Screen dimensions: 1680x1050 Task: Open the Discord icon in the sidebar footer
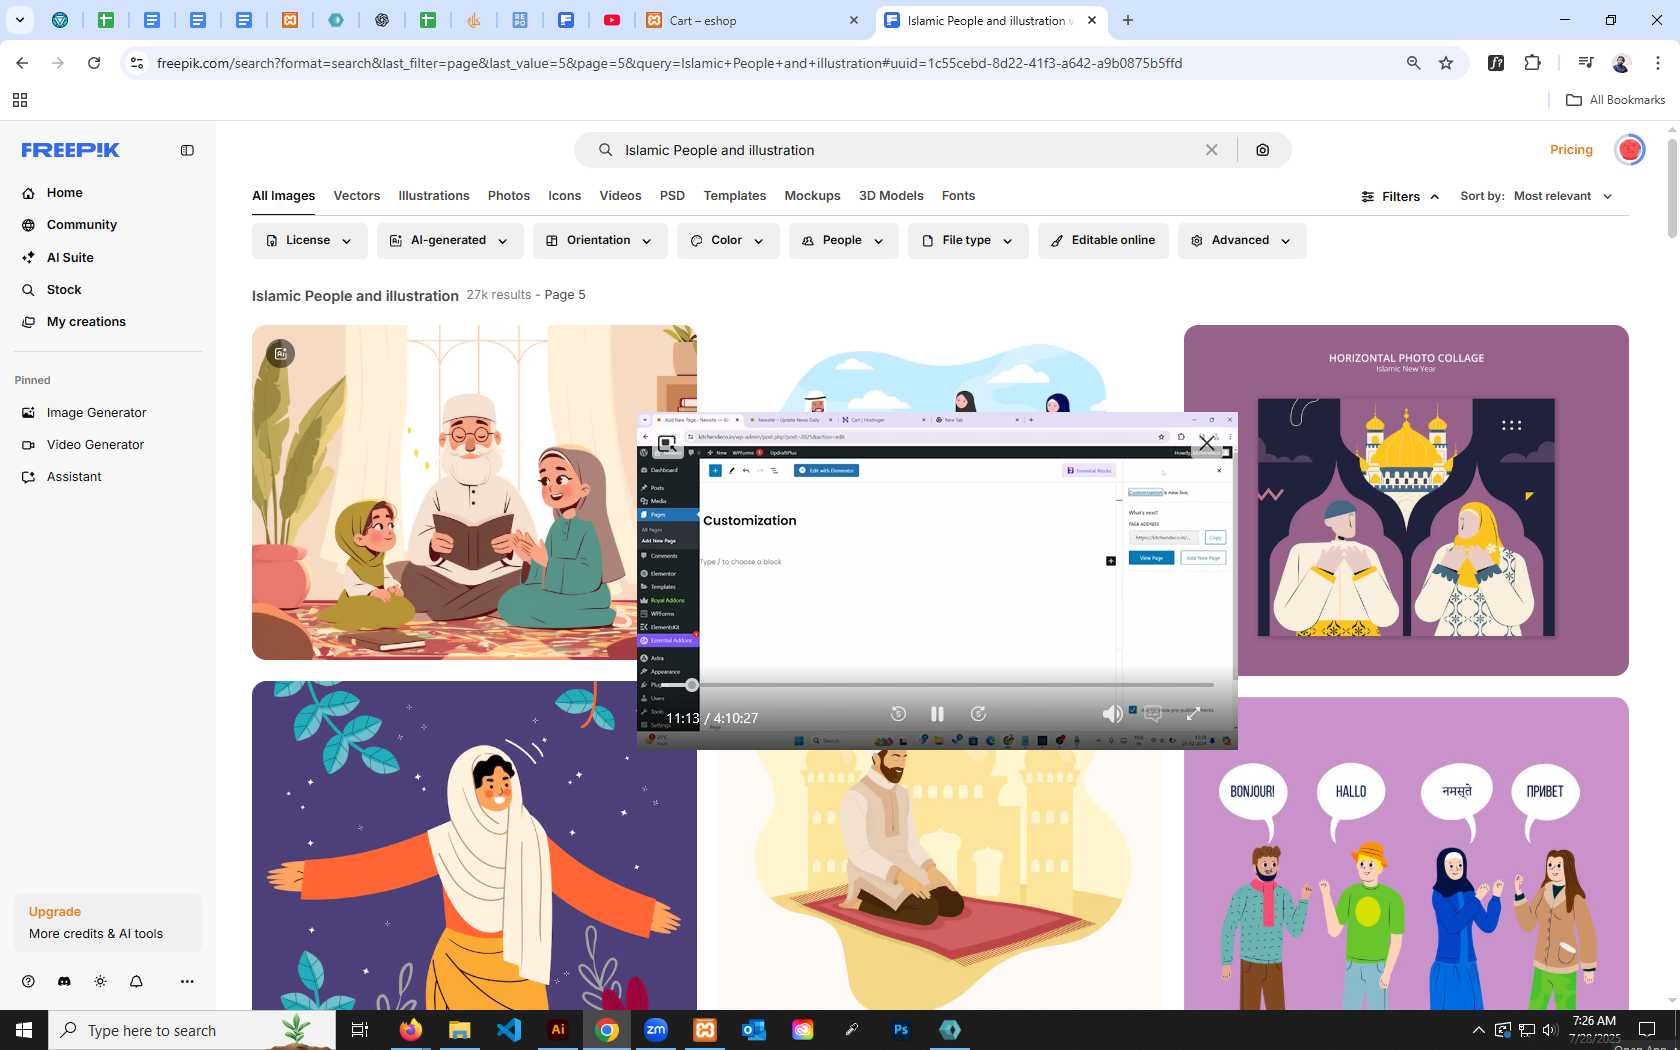pos(64,981)
